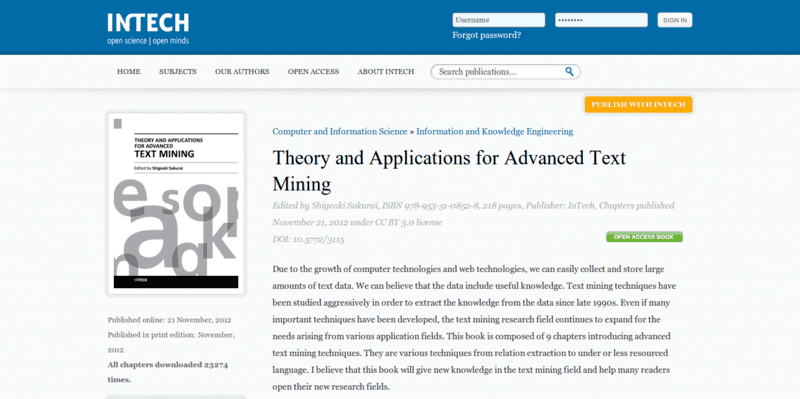
Task: Open the Our Authors menu item
Action: [242, 71]
